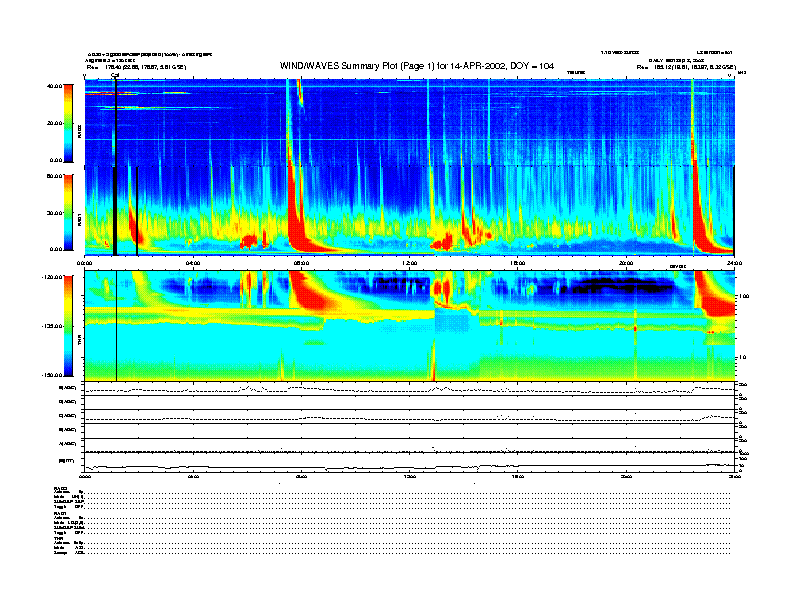
Task: Click 04:00 label on bottom line-plot axis
Action: [193, 477]
